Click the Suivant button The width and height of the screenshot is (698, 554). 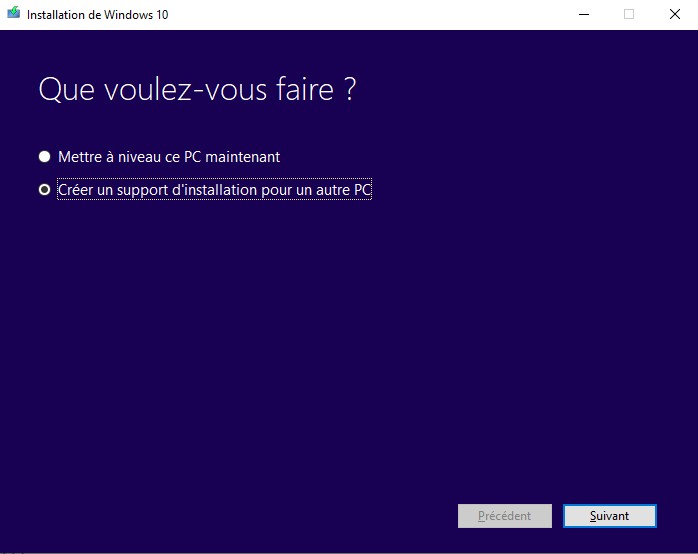tap(609, 516)
